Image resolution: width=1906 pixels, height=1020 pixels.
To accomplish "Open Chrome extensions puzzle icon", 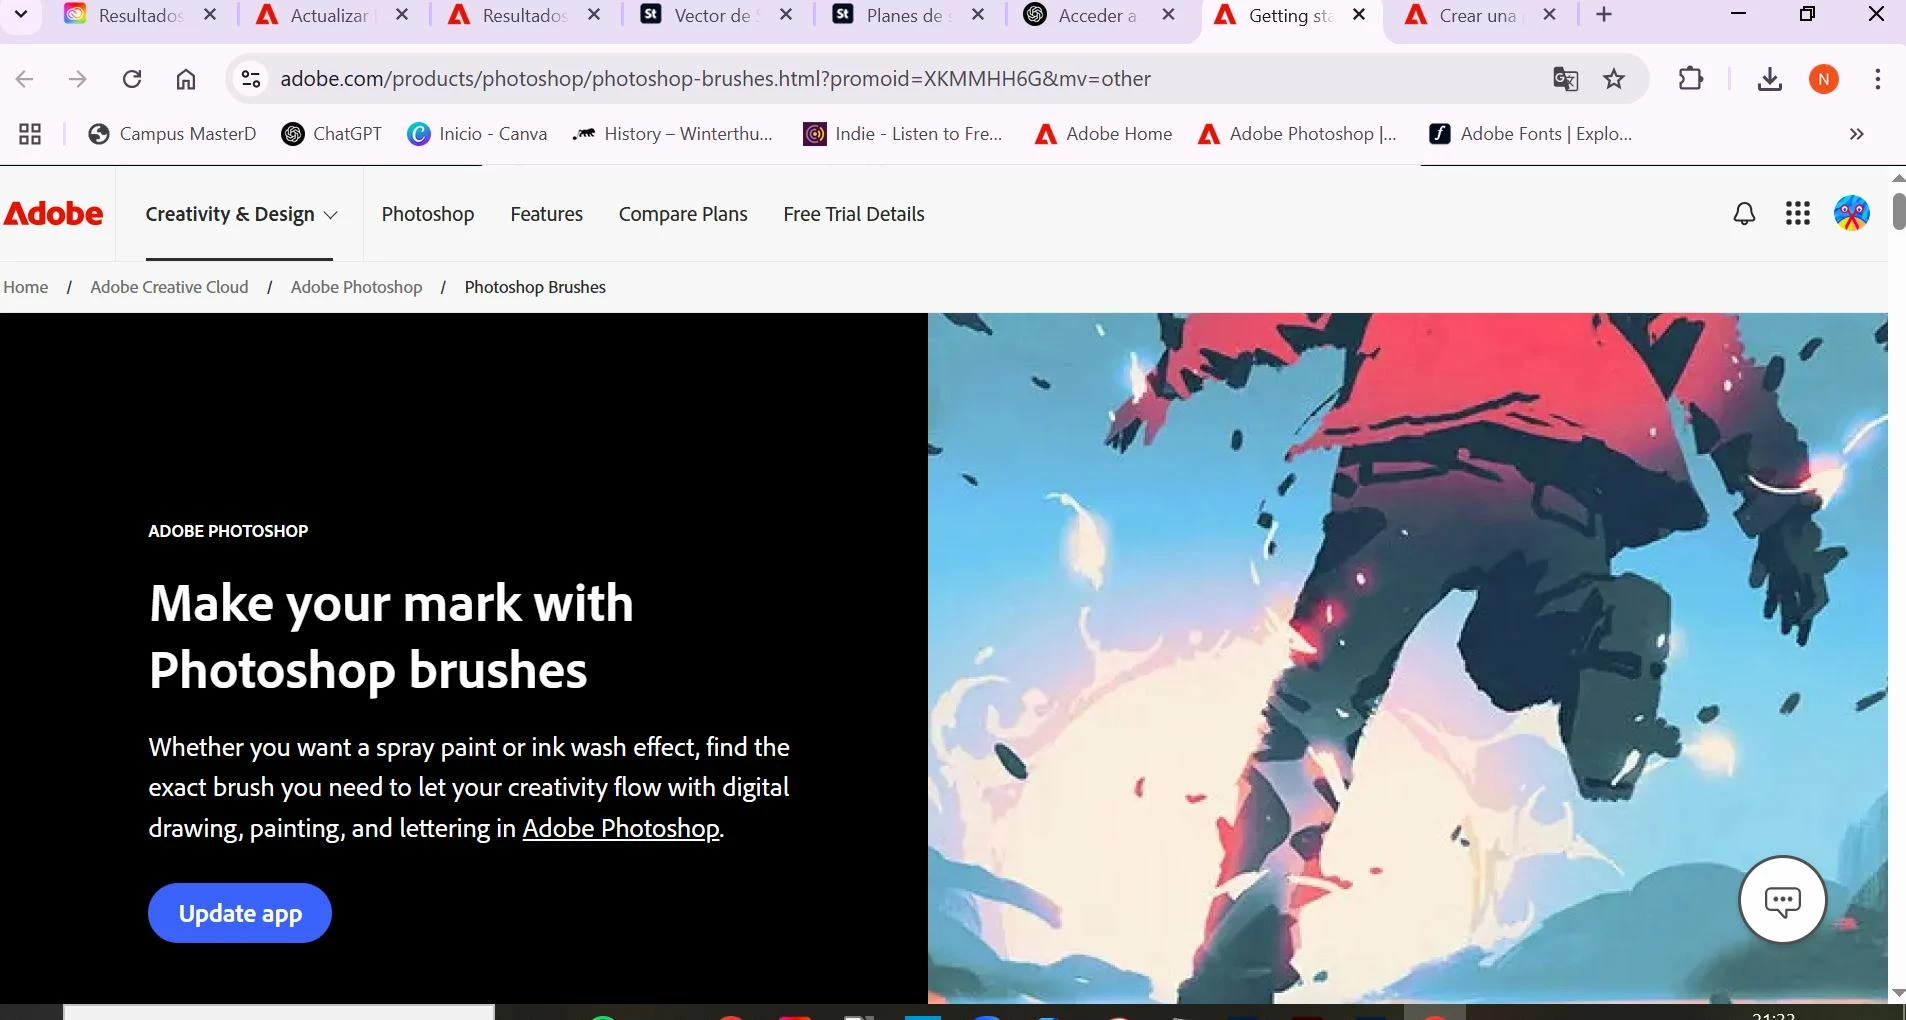I will click(1691, 78).
